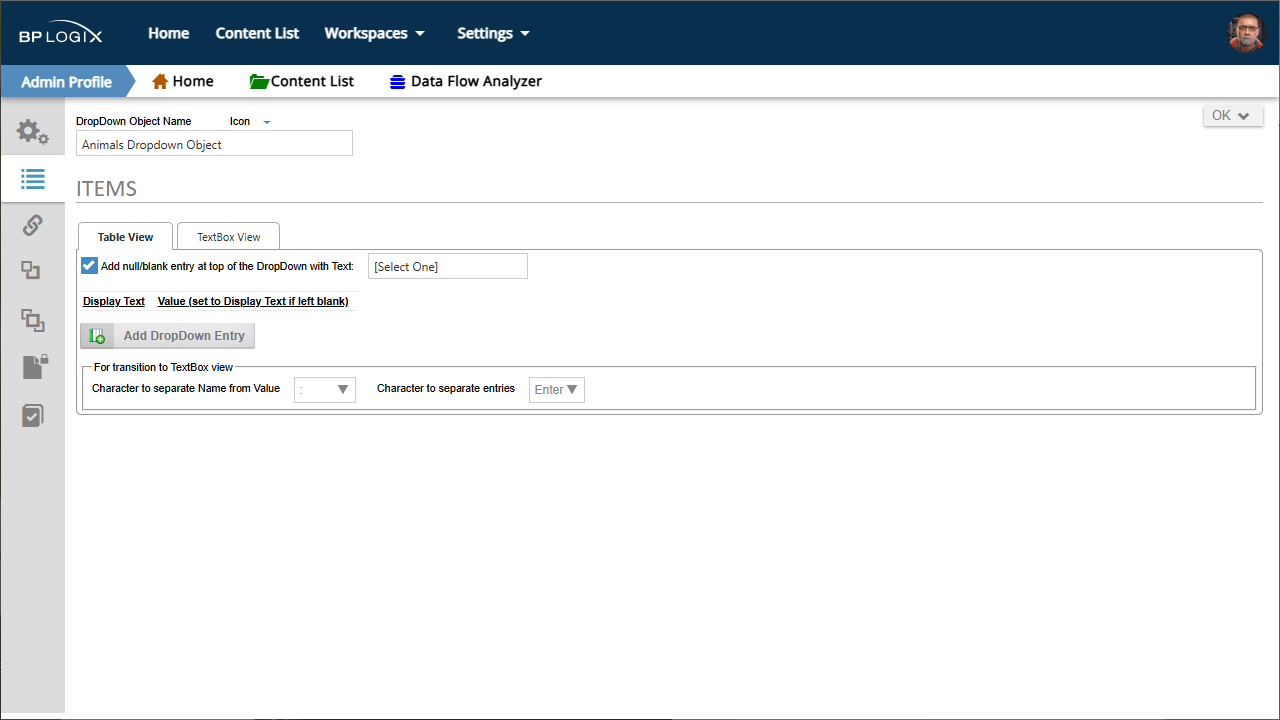
Task: Click the ITEMS section heading
Action: point(106,189)
